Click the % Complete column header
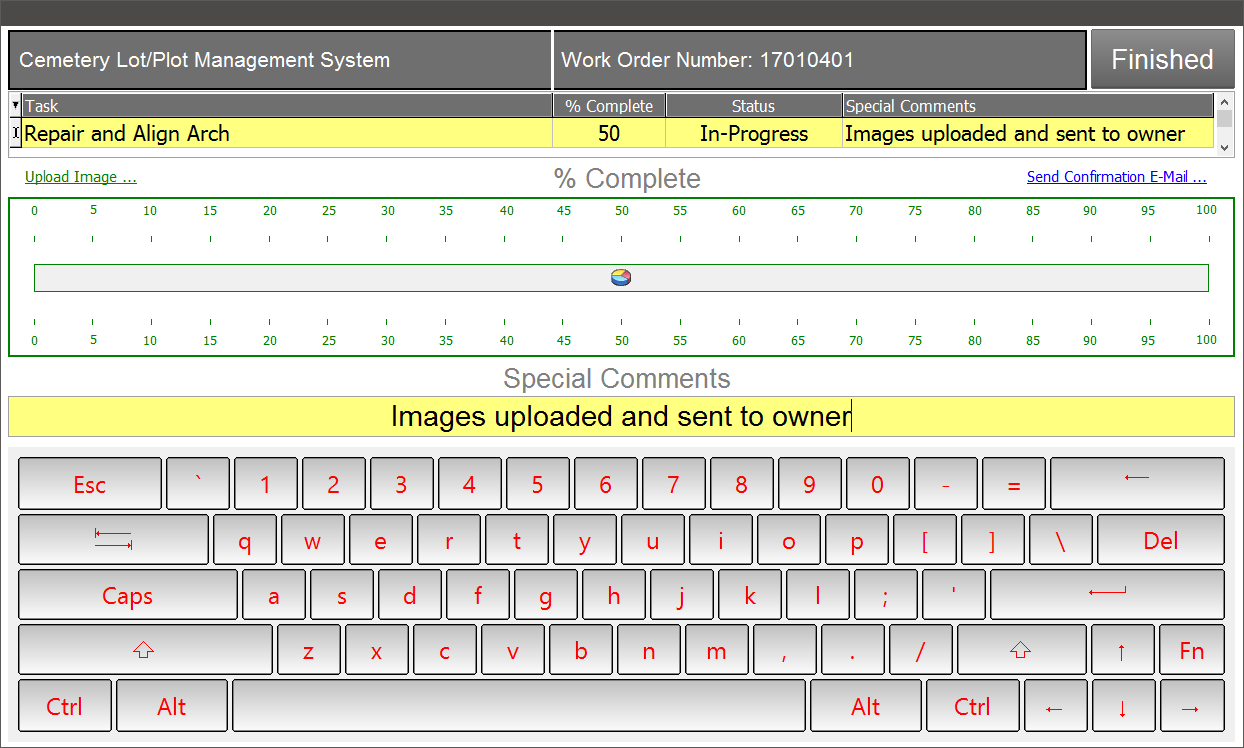Image resolution: width=1244 pixels, height=748 pixels. click(608, 106)
